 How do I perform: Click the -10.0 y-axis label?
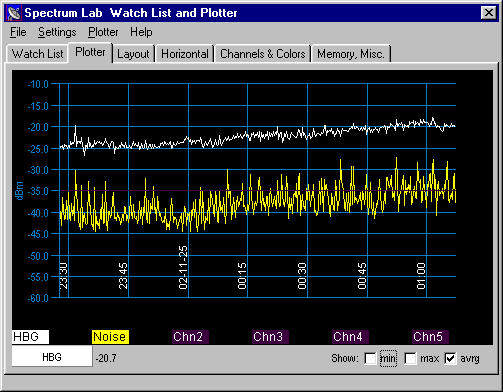[38, 84]
